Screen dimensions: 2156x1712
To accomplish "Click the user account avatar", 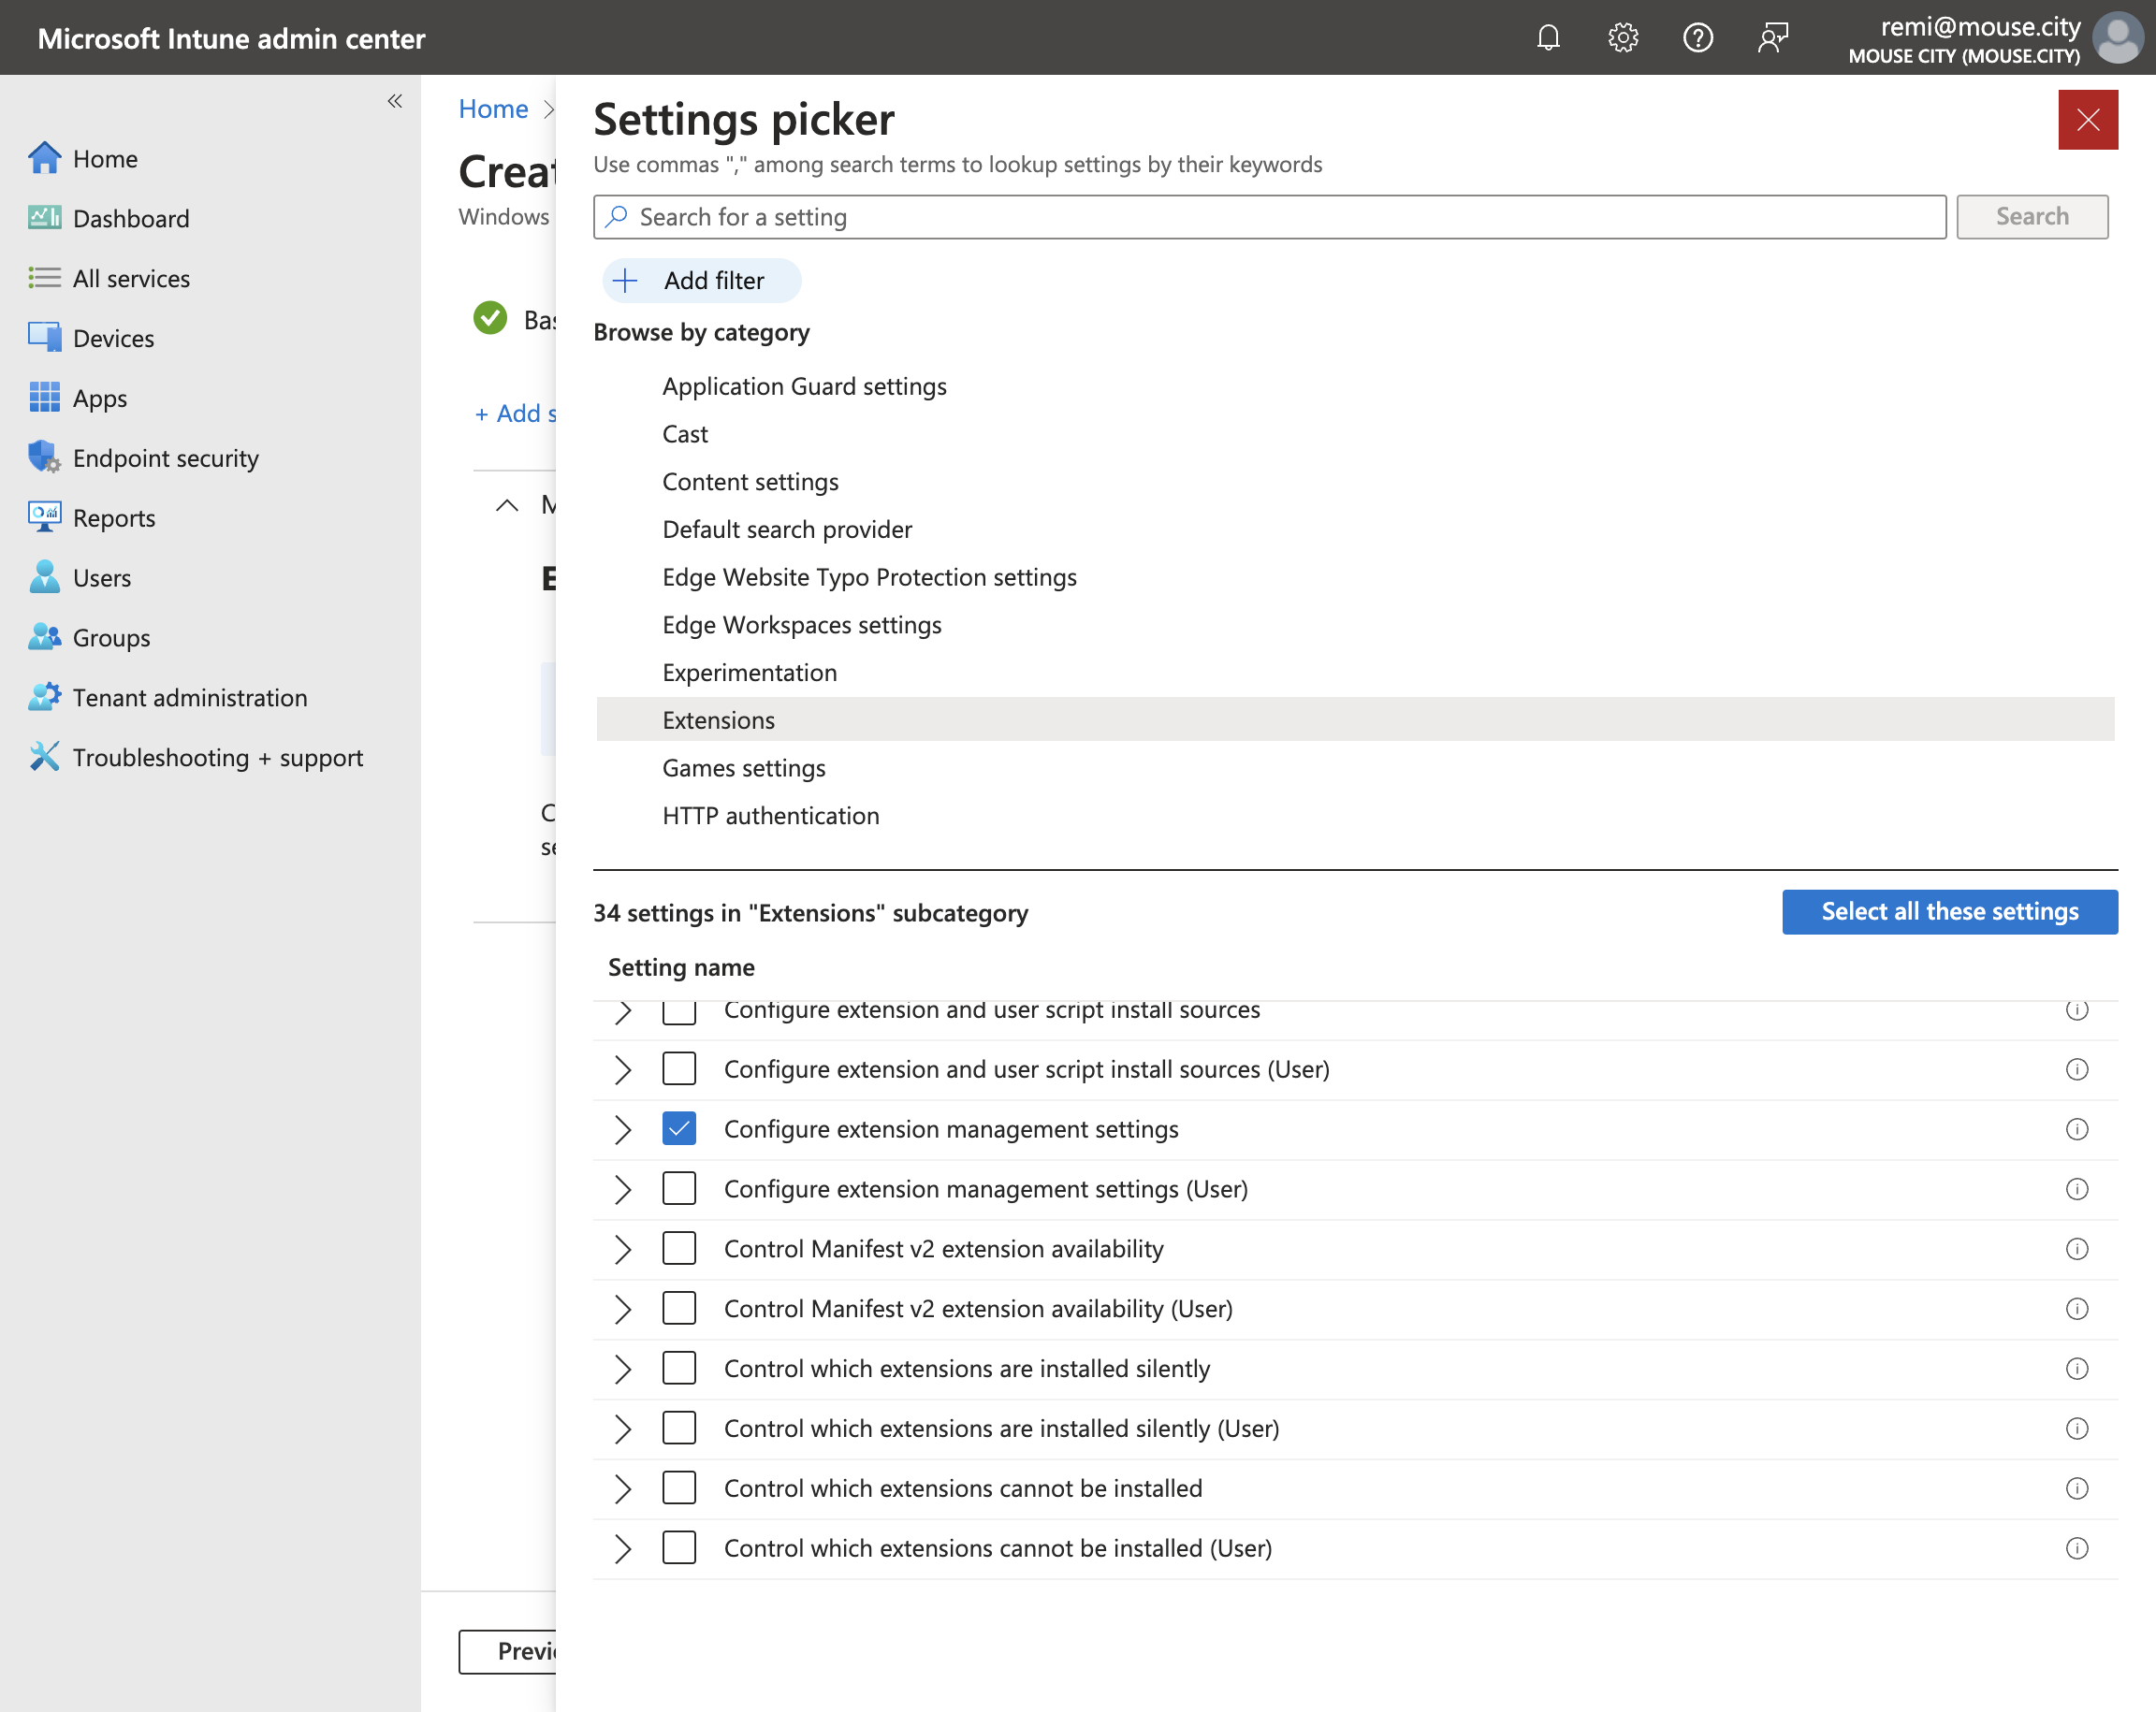I will 2118,38.
